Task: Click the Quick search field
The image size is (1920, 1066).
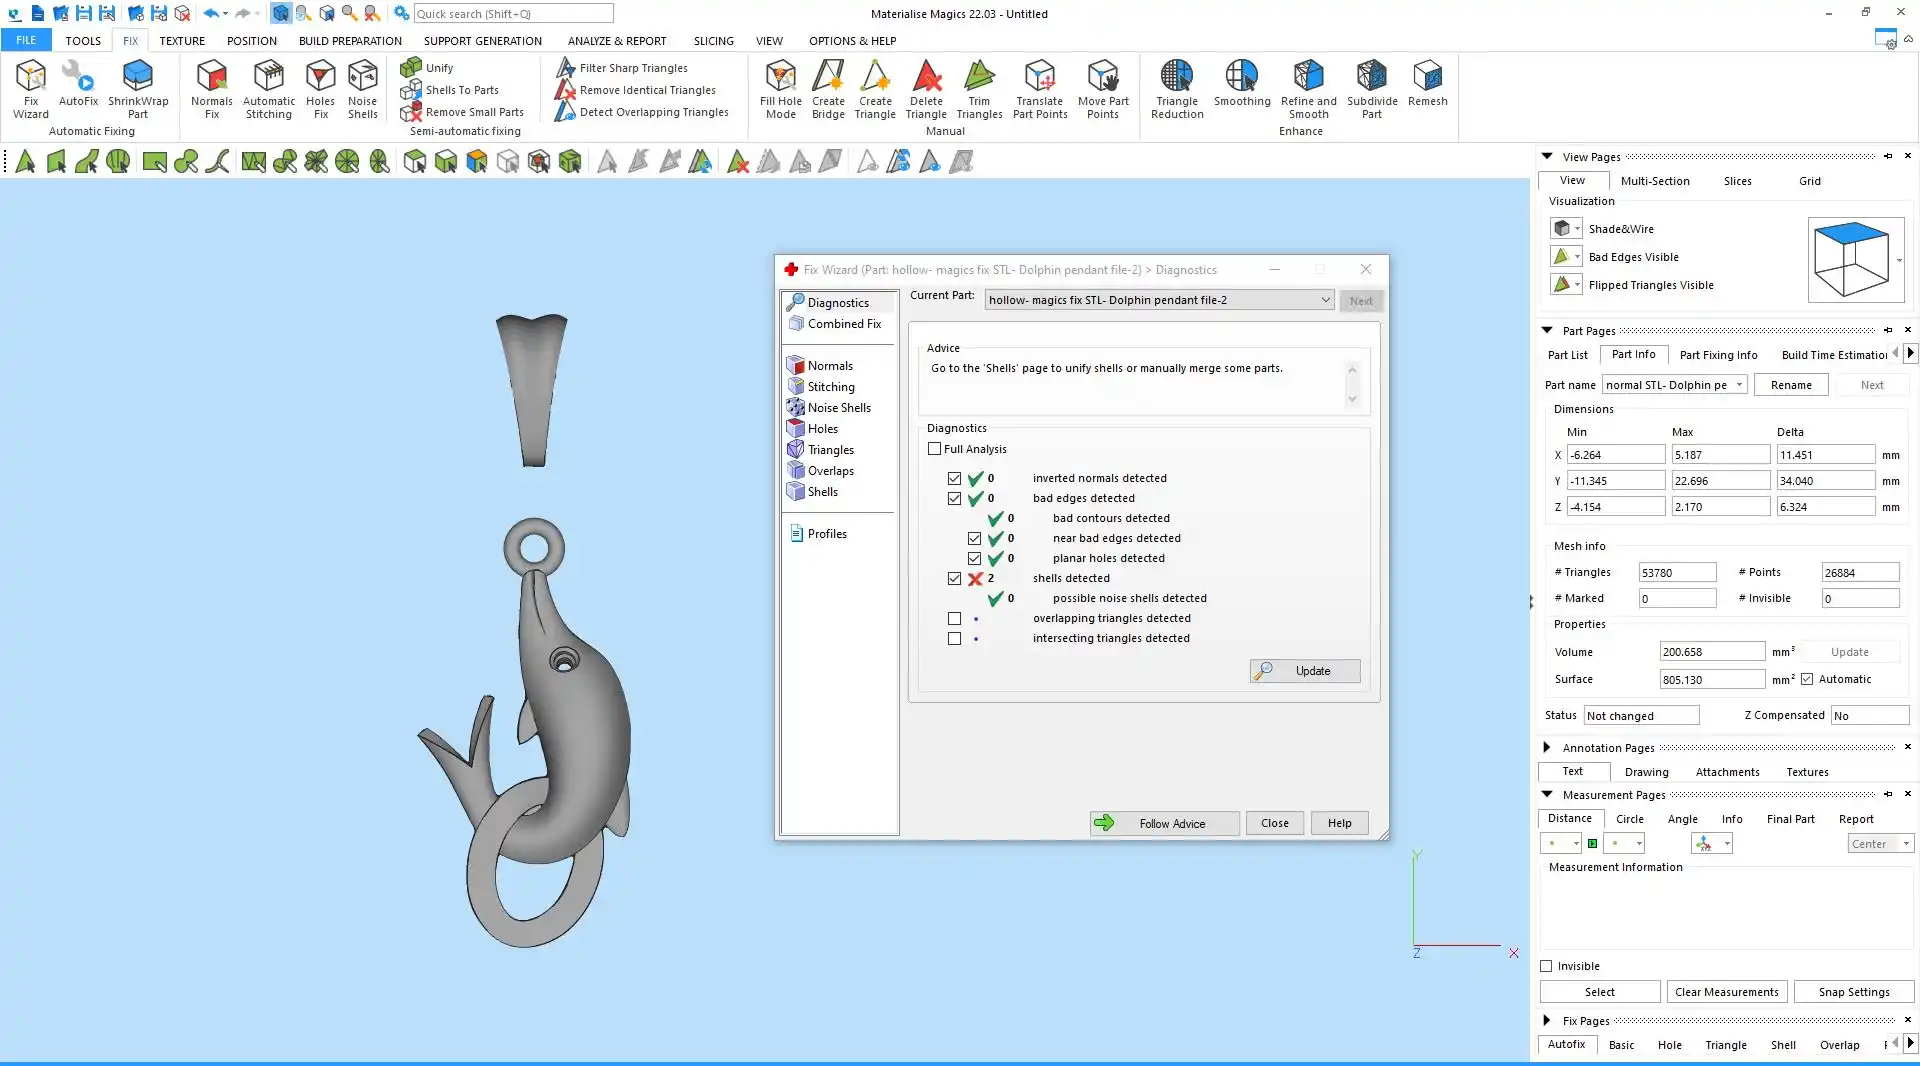Action: coord(513,14)
